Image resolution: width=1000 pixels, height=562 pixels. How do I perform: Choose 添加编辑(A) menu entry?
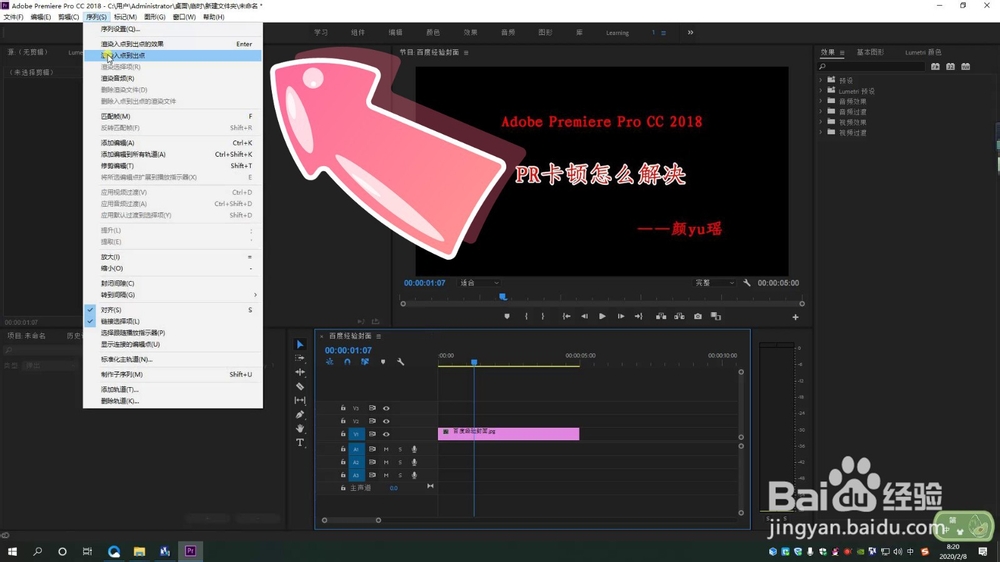[x=173, y=143]
